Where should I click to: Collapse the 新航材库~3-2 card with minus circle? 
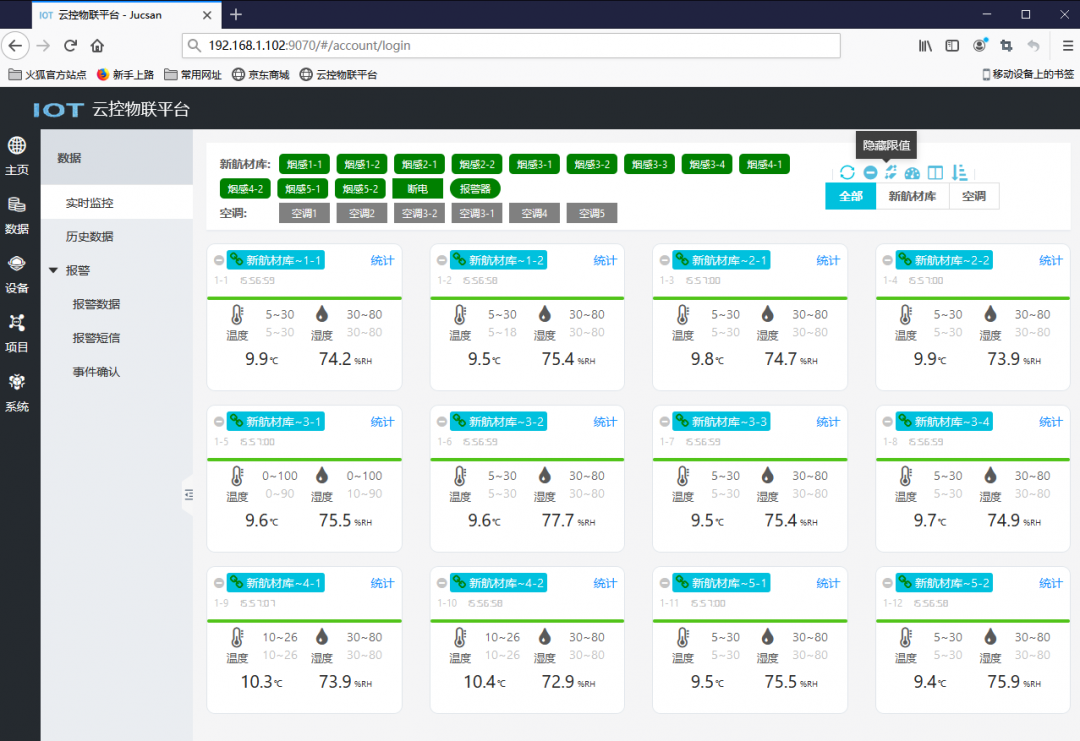click(x=442, y=421)
